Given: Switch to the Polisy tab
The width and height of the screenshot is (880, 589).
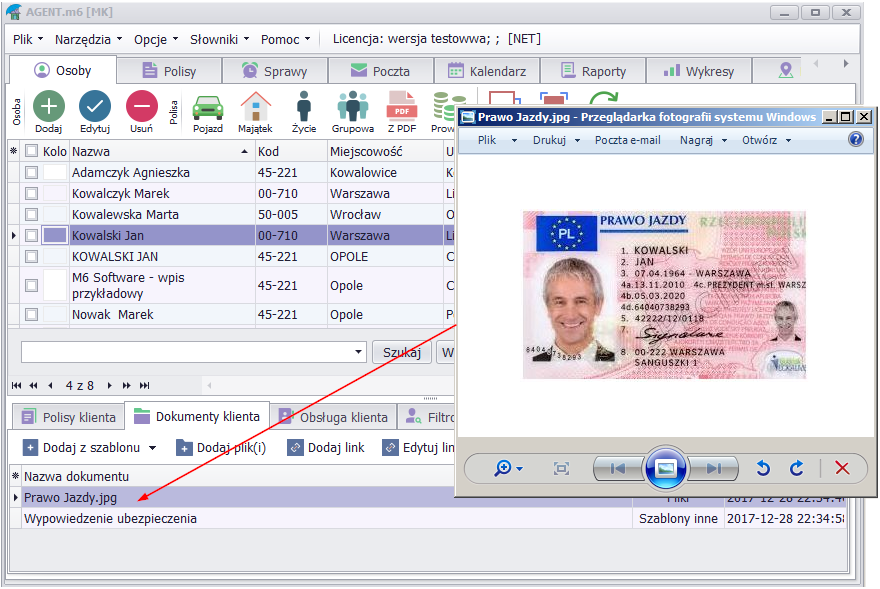Looking at the screenshot, I should (x=169, y=71).
